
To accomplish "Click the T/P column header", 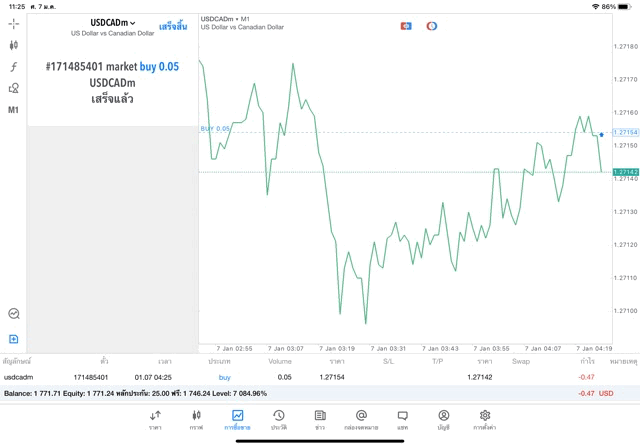I will coord(438,361).
